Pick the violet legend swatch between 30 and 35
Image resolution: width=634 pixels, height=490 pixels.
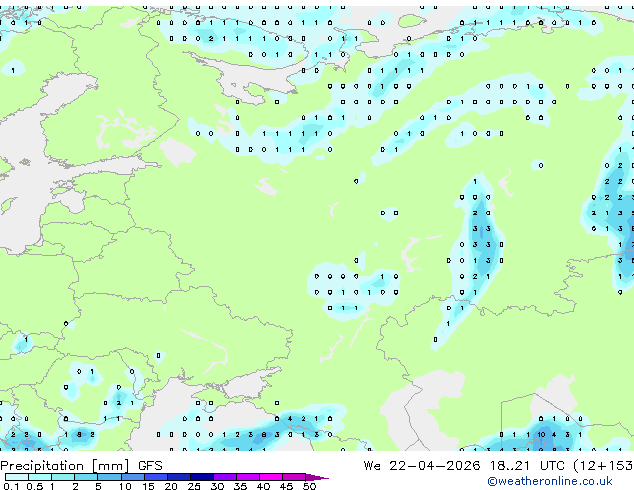point(225,477)
